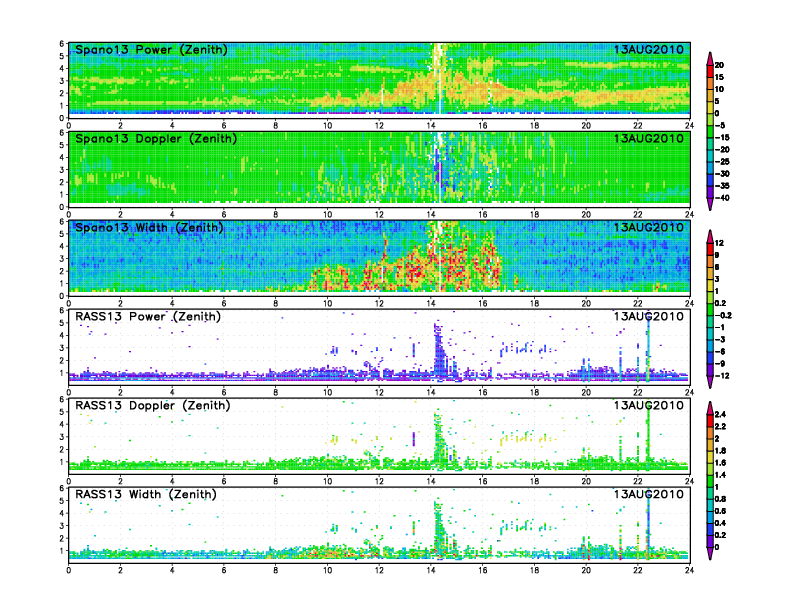Image resolution: width=792 pixels, height=612 pixels.
Task: Click the '20' label on the top colorbar
Action: [x=719, y=65]
